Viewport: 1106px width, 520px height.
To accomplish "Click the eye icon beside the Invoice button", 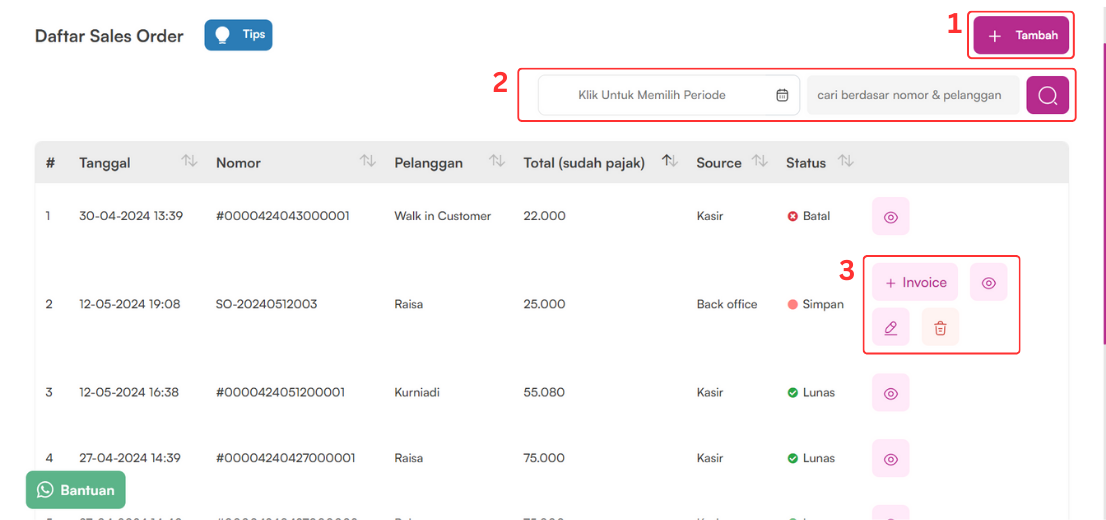I will (x=988, y=282).
